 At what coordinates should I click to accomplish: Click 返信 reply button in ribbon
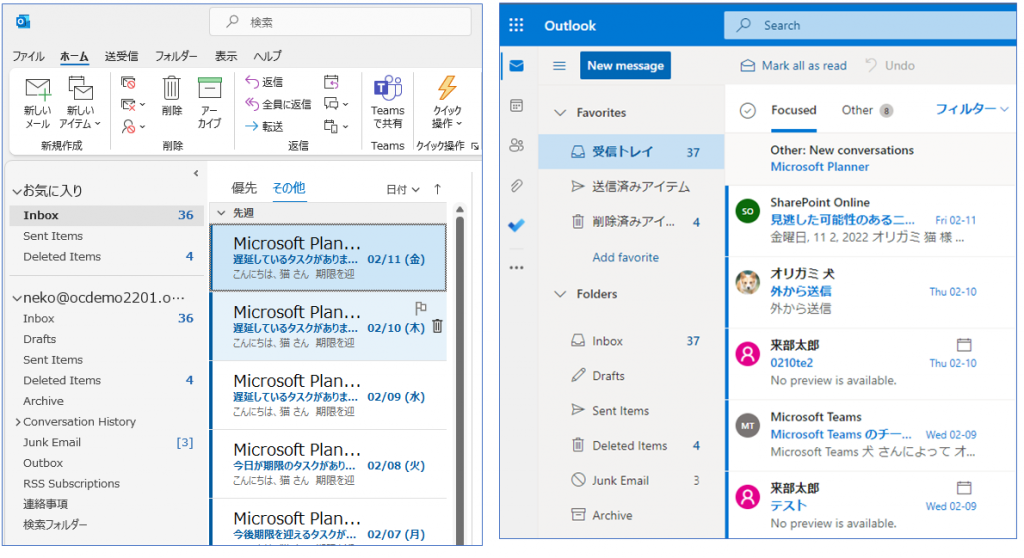(x=264, y=82)
